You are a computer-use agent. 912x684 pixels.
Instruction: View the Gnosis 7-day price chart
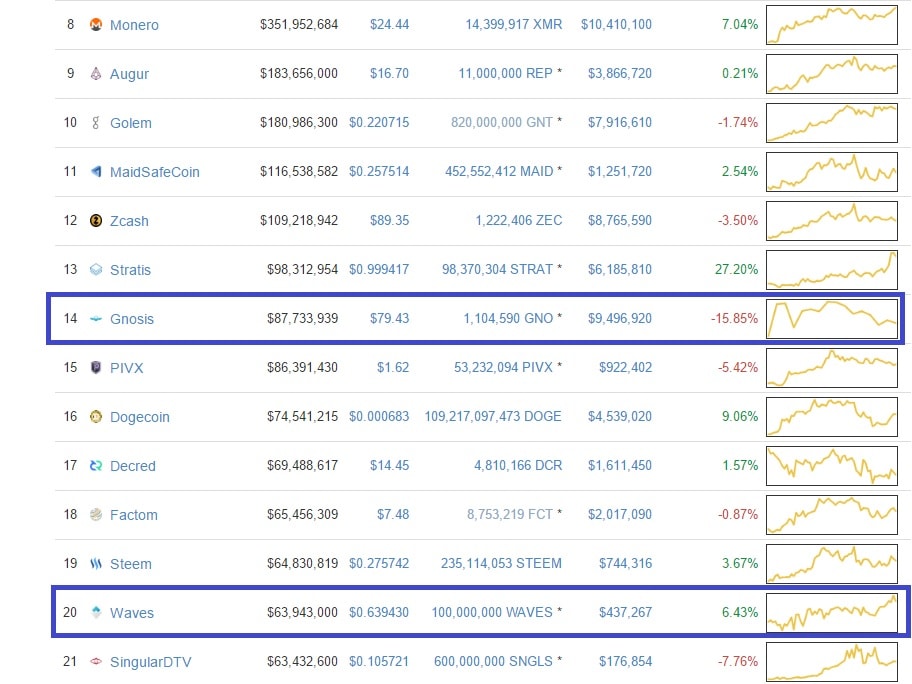point(832,318)
